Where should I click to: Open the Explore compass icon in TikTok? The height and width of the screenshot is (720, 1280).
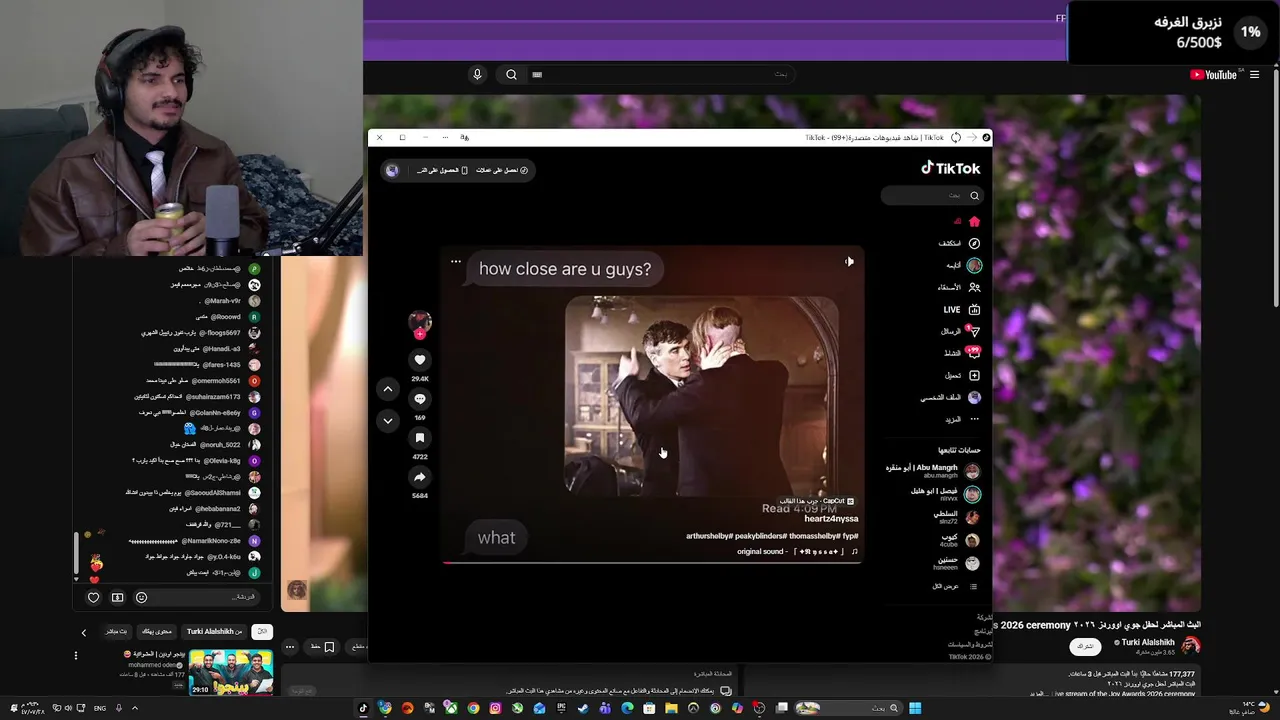tap(974, 243)
